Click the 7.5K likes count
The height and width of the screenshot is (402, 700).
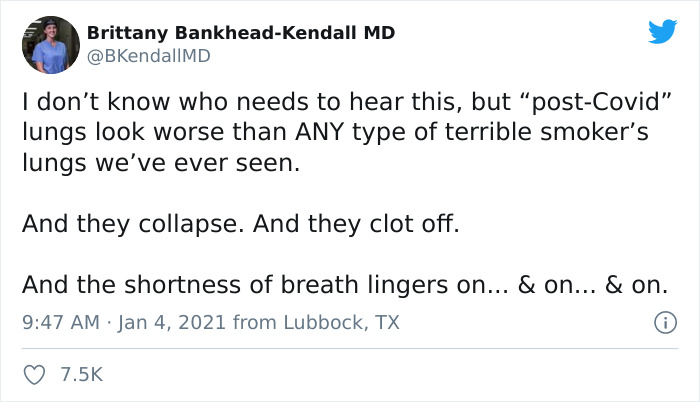82,375
